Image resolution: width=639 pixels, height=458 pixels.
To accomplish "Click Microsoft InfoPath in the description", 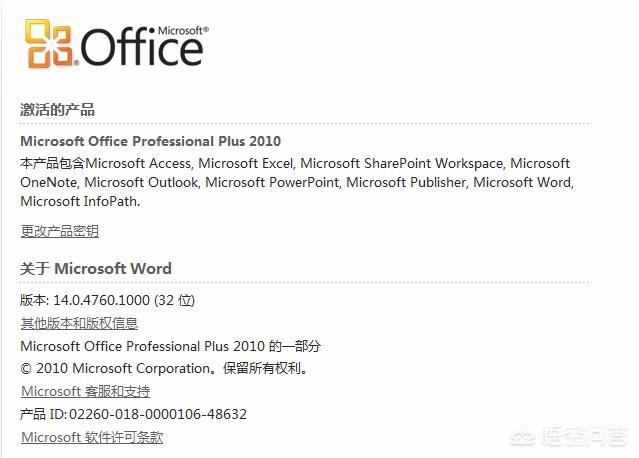I will pos(79,201).
